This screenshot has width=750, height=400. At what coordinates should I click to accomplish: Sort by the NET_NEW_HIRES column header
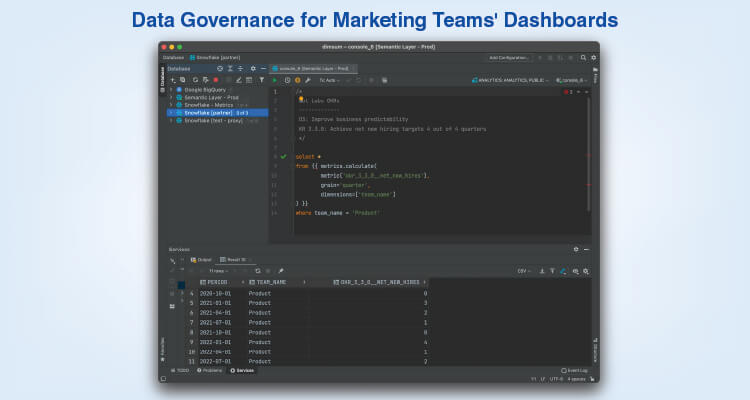[x=379, y=282]
